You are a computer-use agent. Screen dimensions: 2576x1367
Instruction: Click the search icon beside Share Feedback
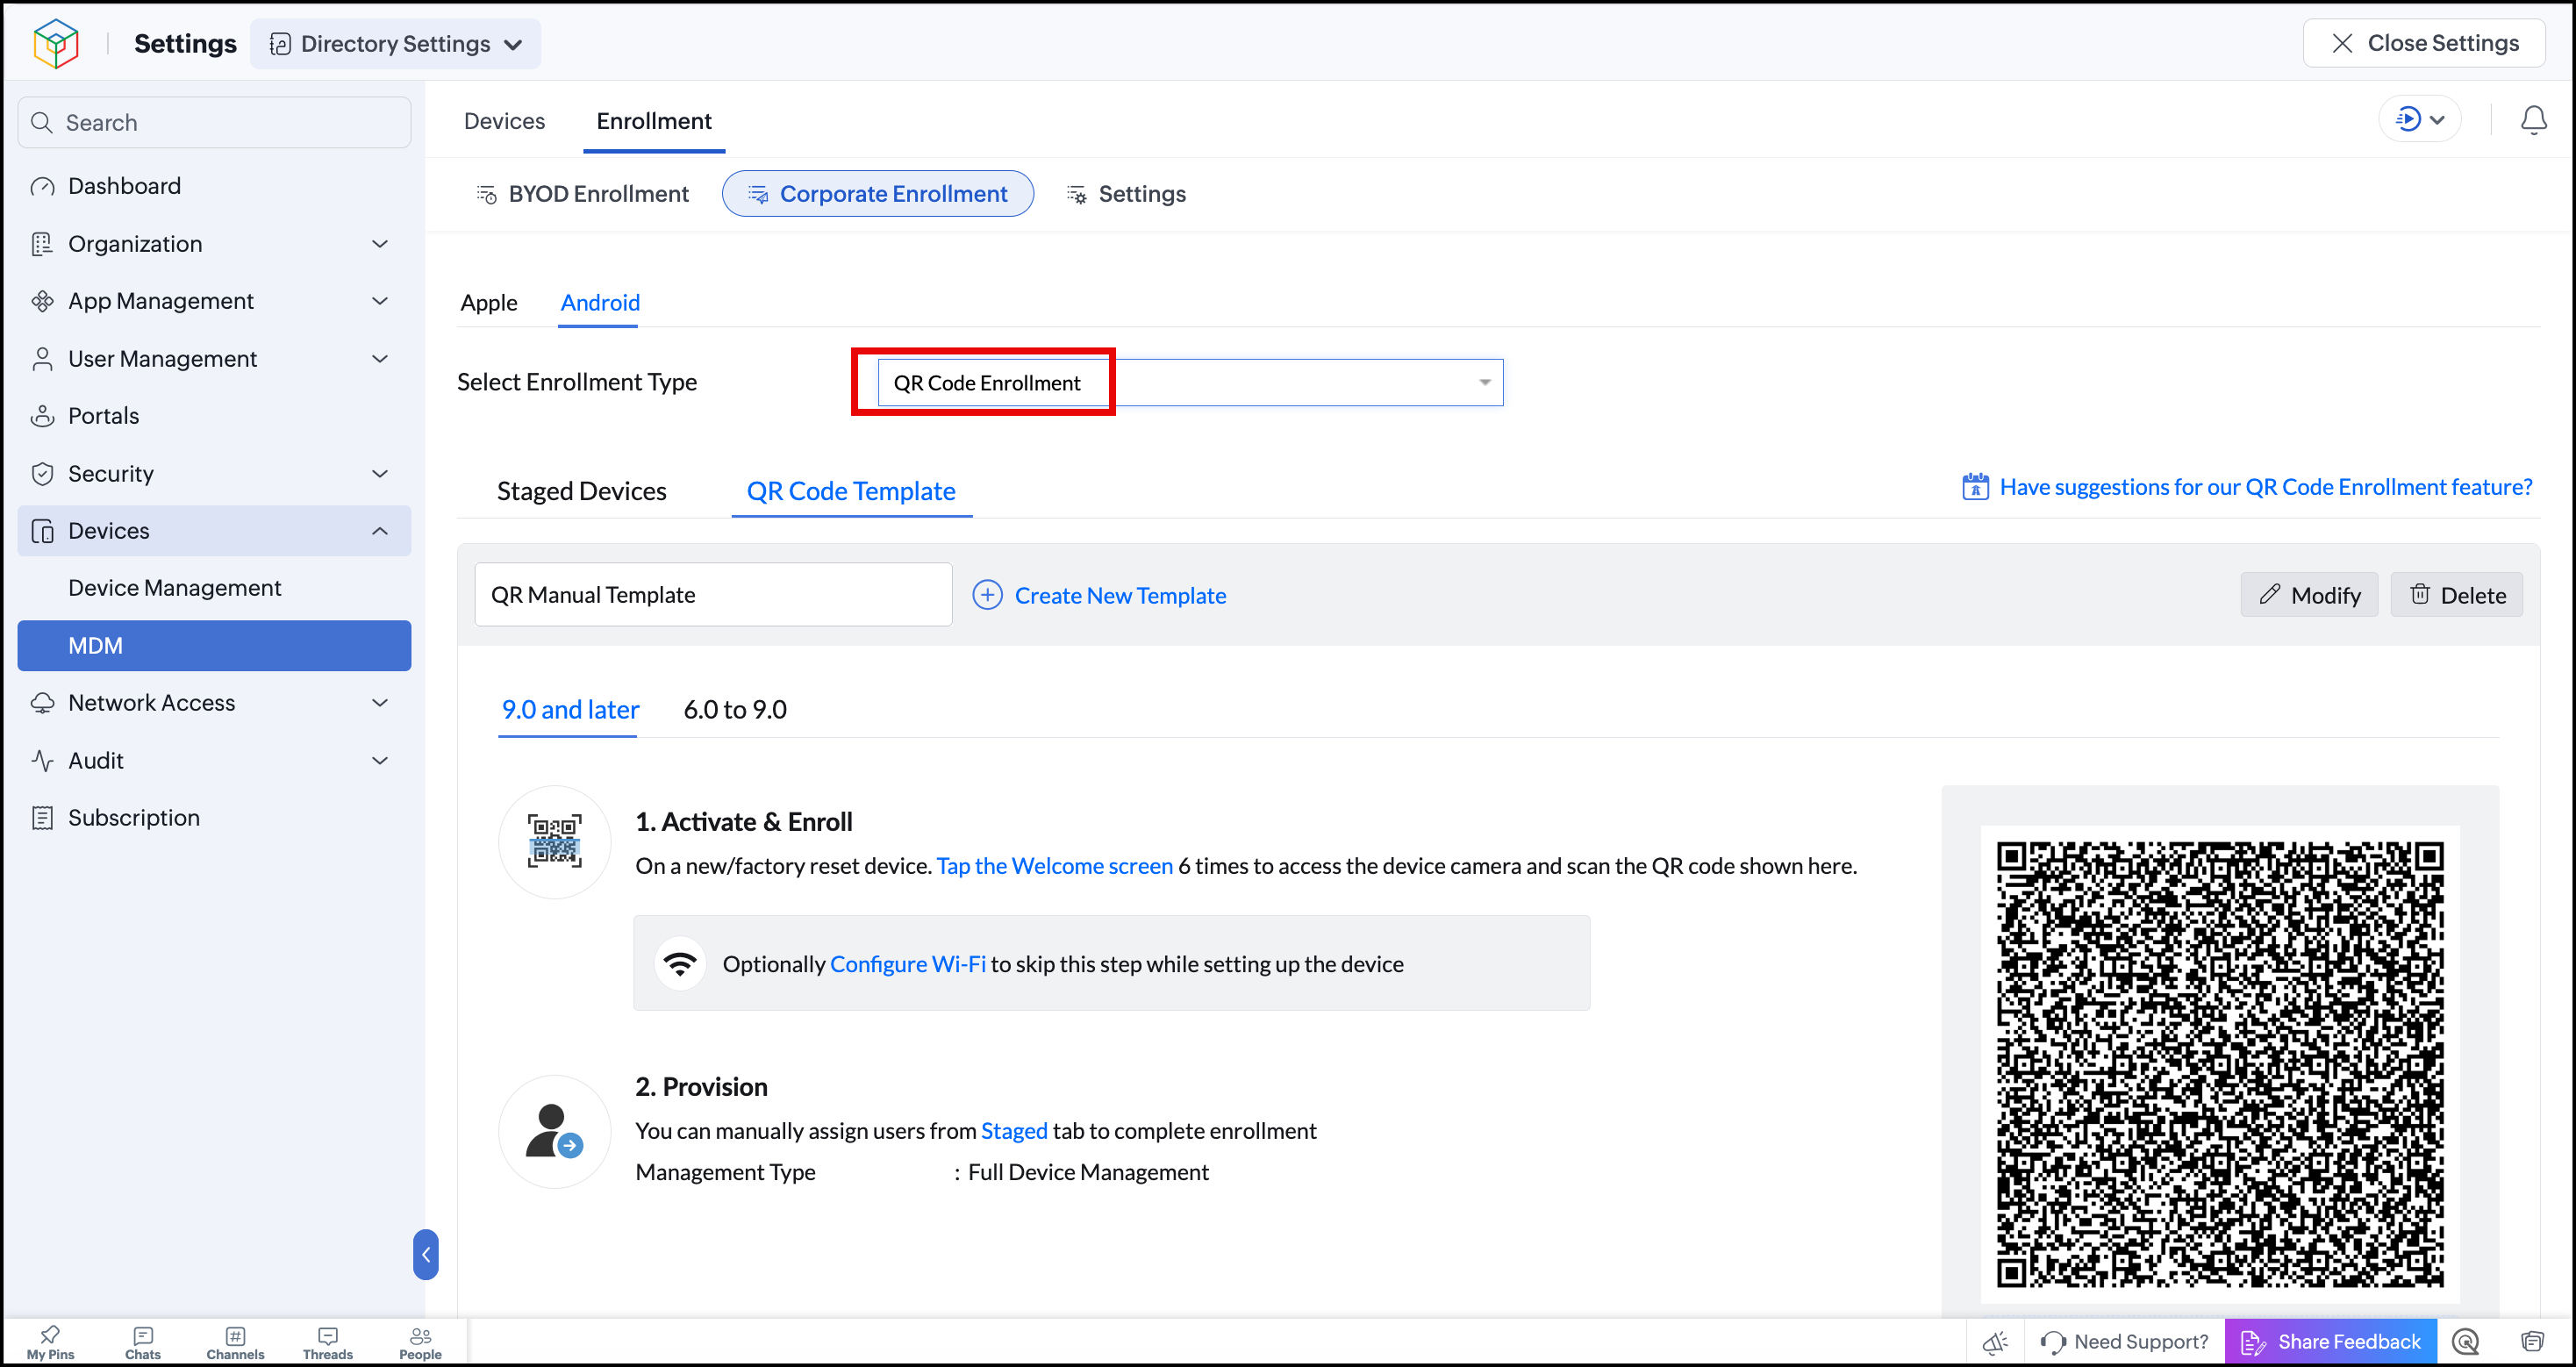pos(2466,1342)
